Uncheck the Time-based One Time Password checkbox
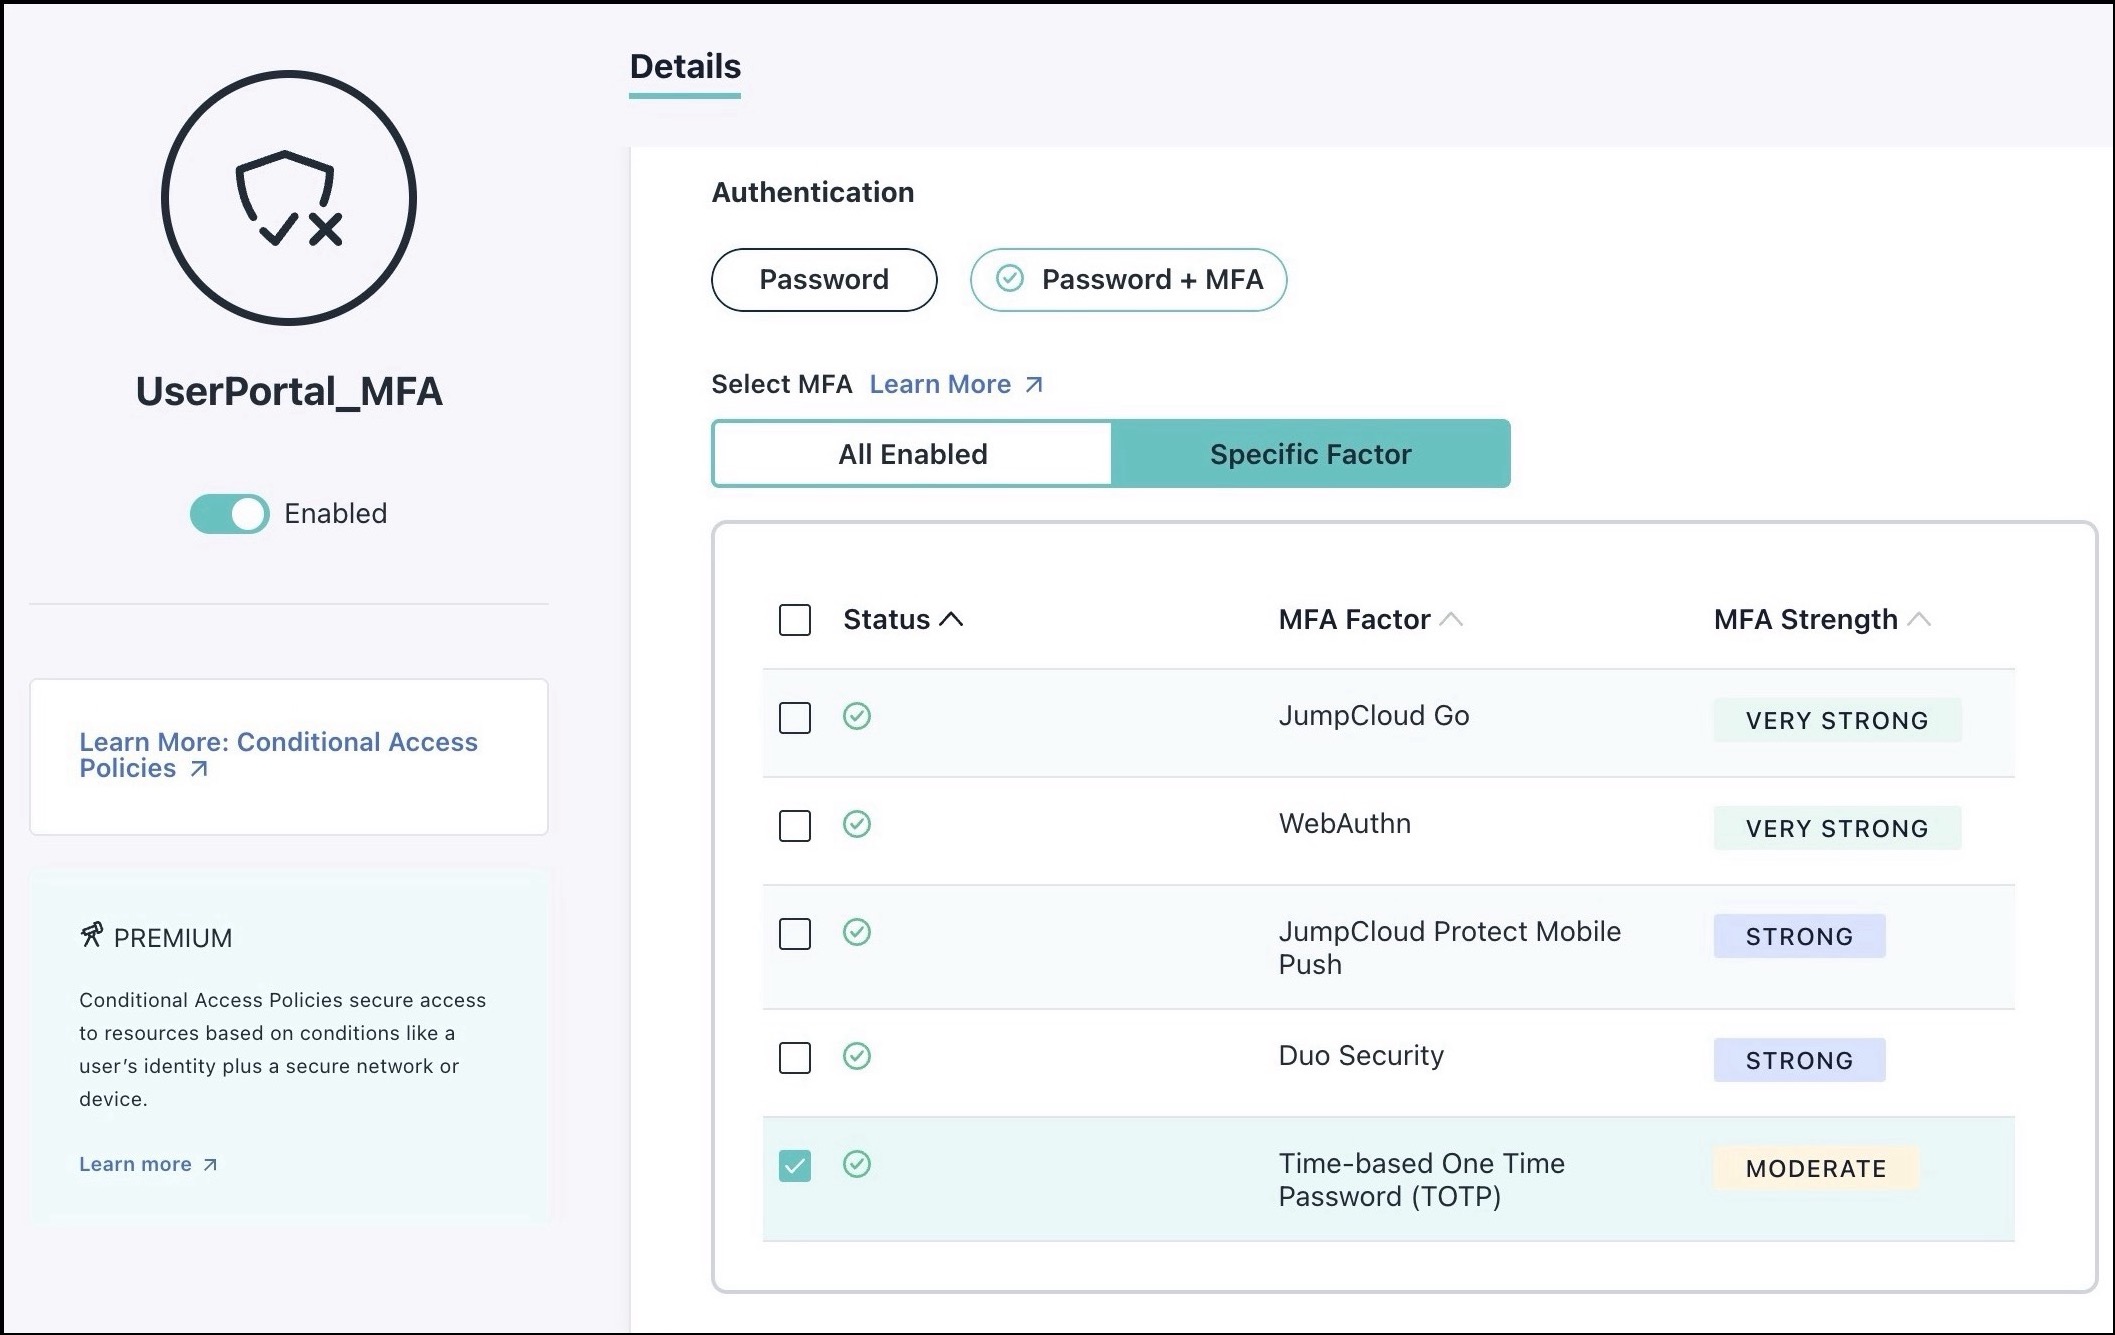This screenshot has width=2115, height=1335. pyautogui.click(x=794, y=1164)
